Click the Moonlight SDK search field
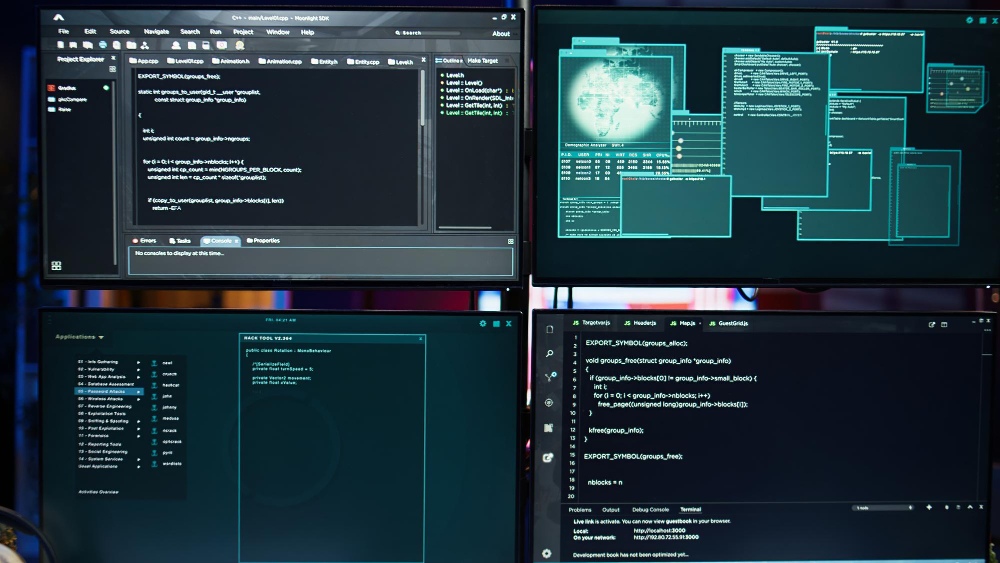Screen dimensions: 1000x563 click(x=422, y=33)
